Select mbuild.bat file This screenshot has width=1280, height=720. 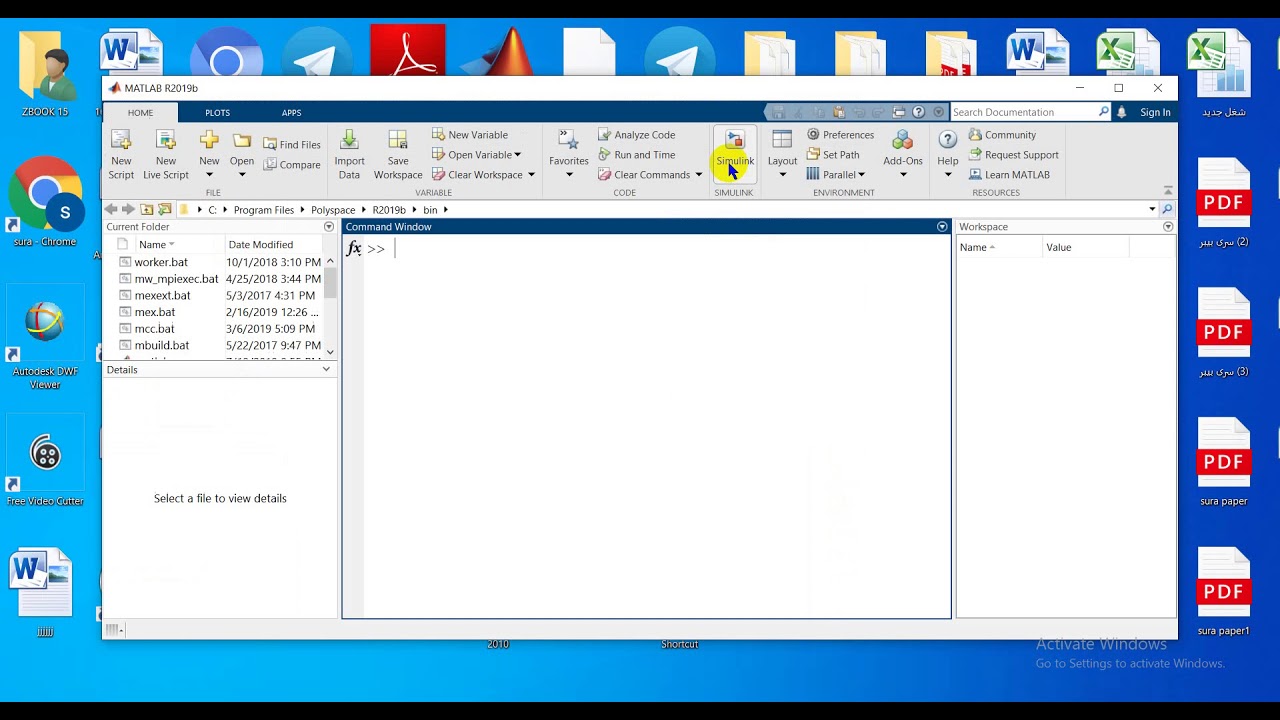tap(161, 346)
